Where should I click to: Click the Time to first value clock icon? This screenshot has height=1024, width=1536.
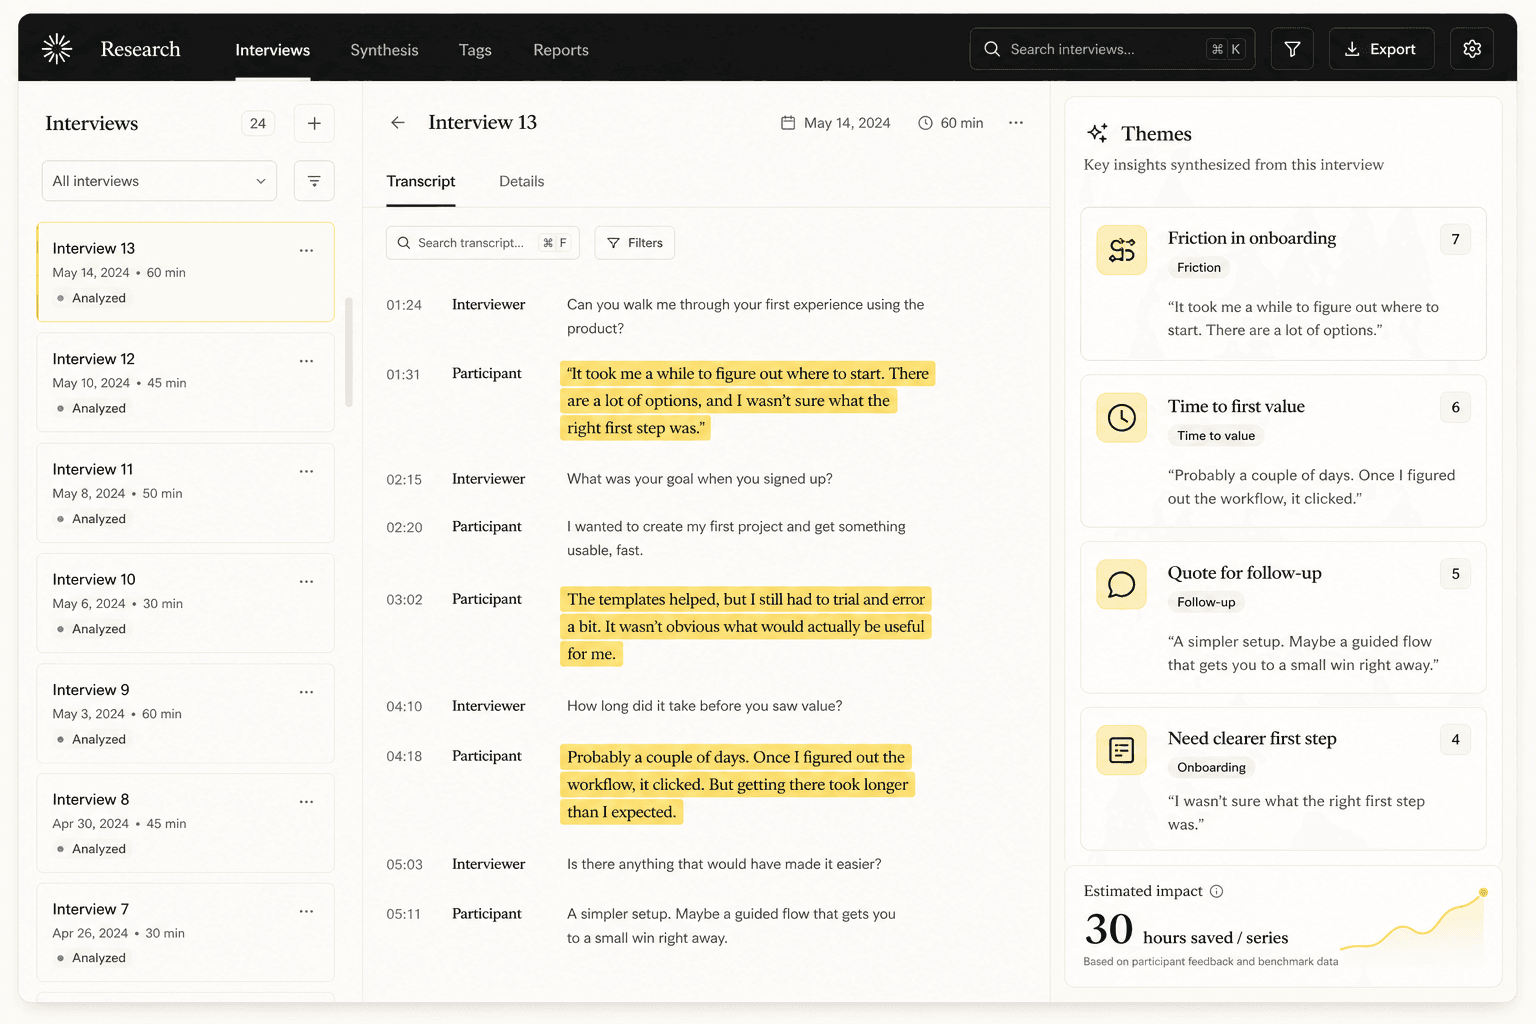click(1122, 417)
